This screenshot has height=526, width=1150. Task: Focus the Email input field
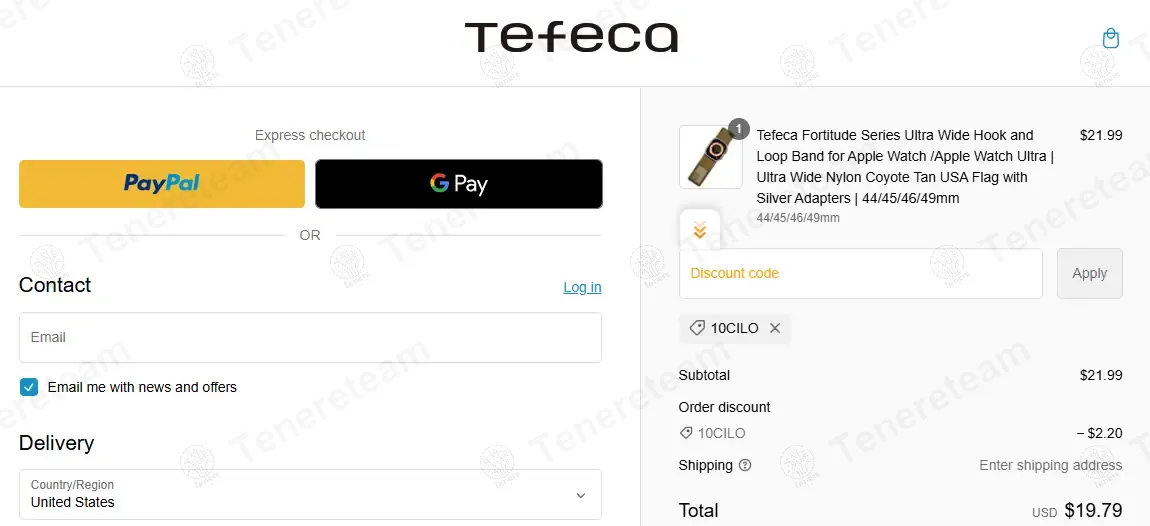(x=310, y=338)
